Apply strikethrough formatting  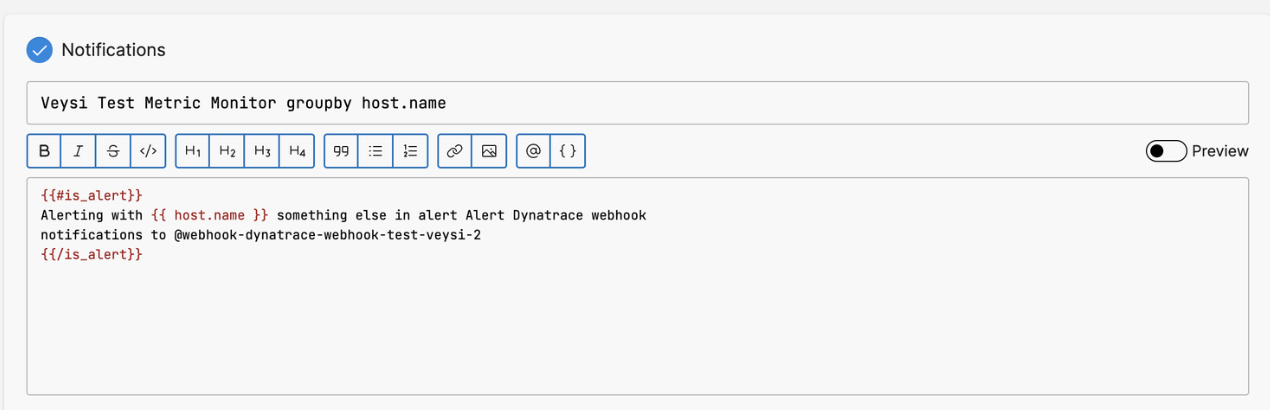[x=113, y=151]
